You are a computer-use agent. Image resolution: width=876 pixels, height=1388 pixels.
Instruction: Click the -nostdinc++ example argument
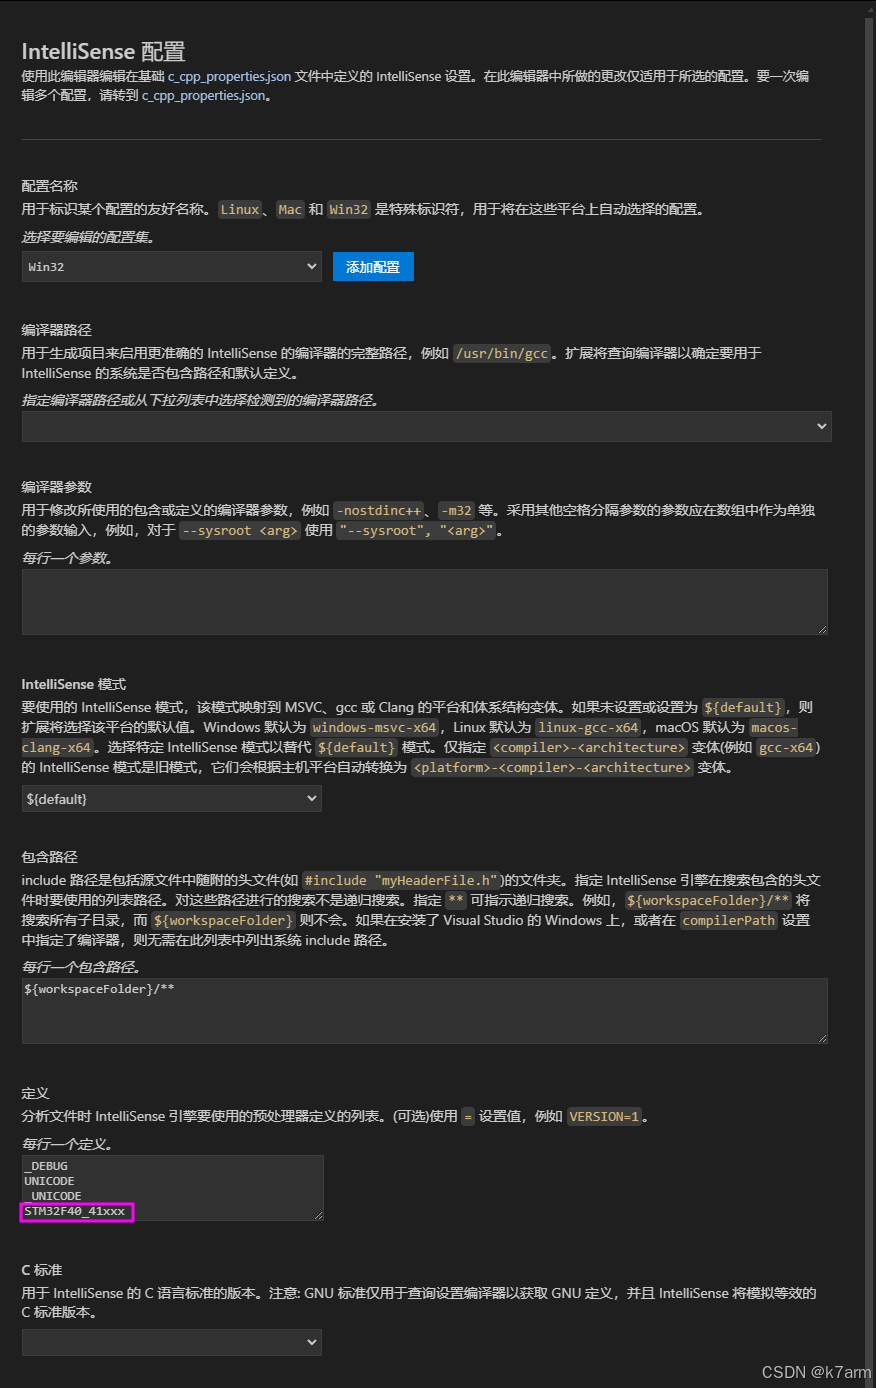point(380,510)
